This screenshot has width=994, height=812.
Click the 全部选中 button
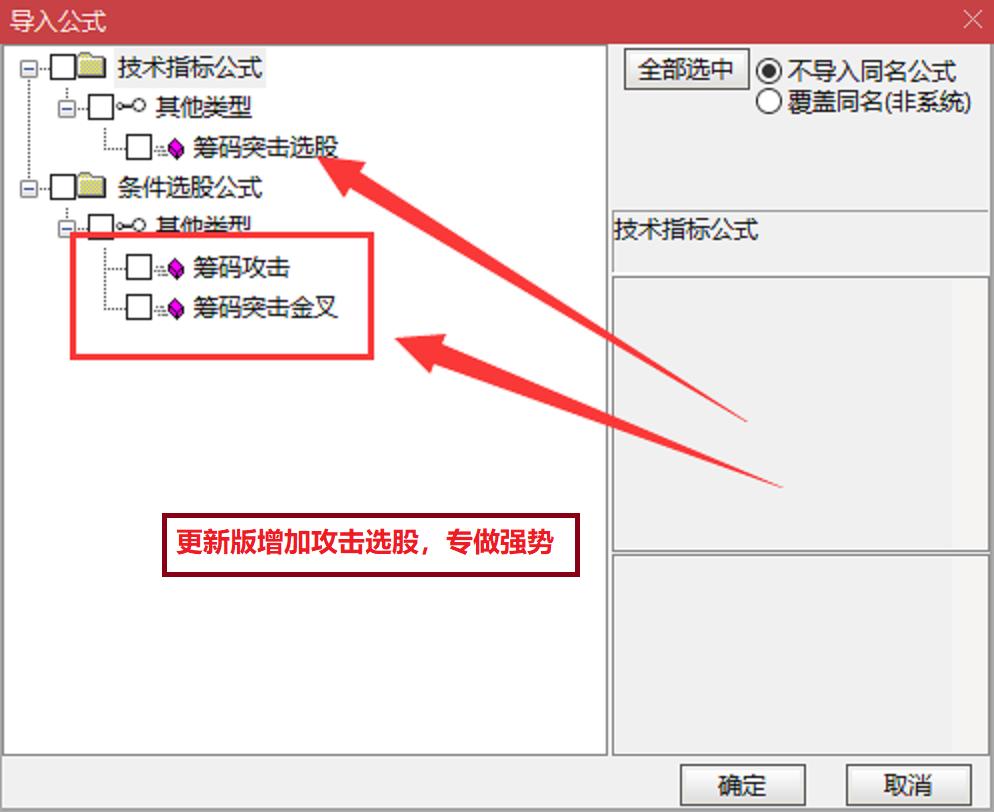coord(686,69)
